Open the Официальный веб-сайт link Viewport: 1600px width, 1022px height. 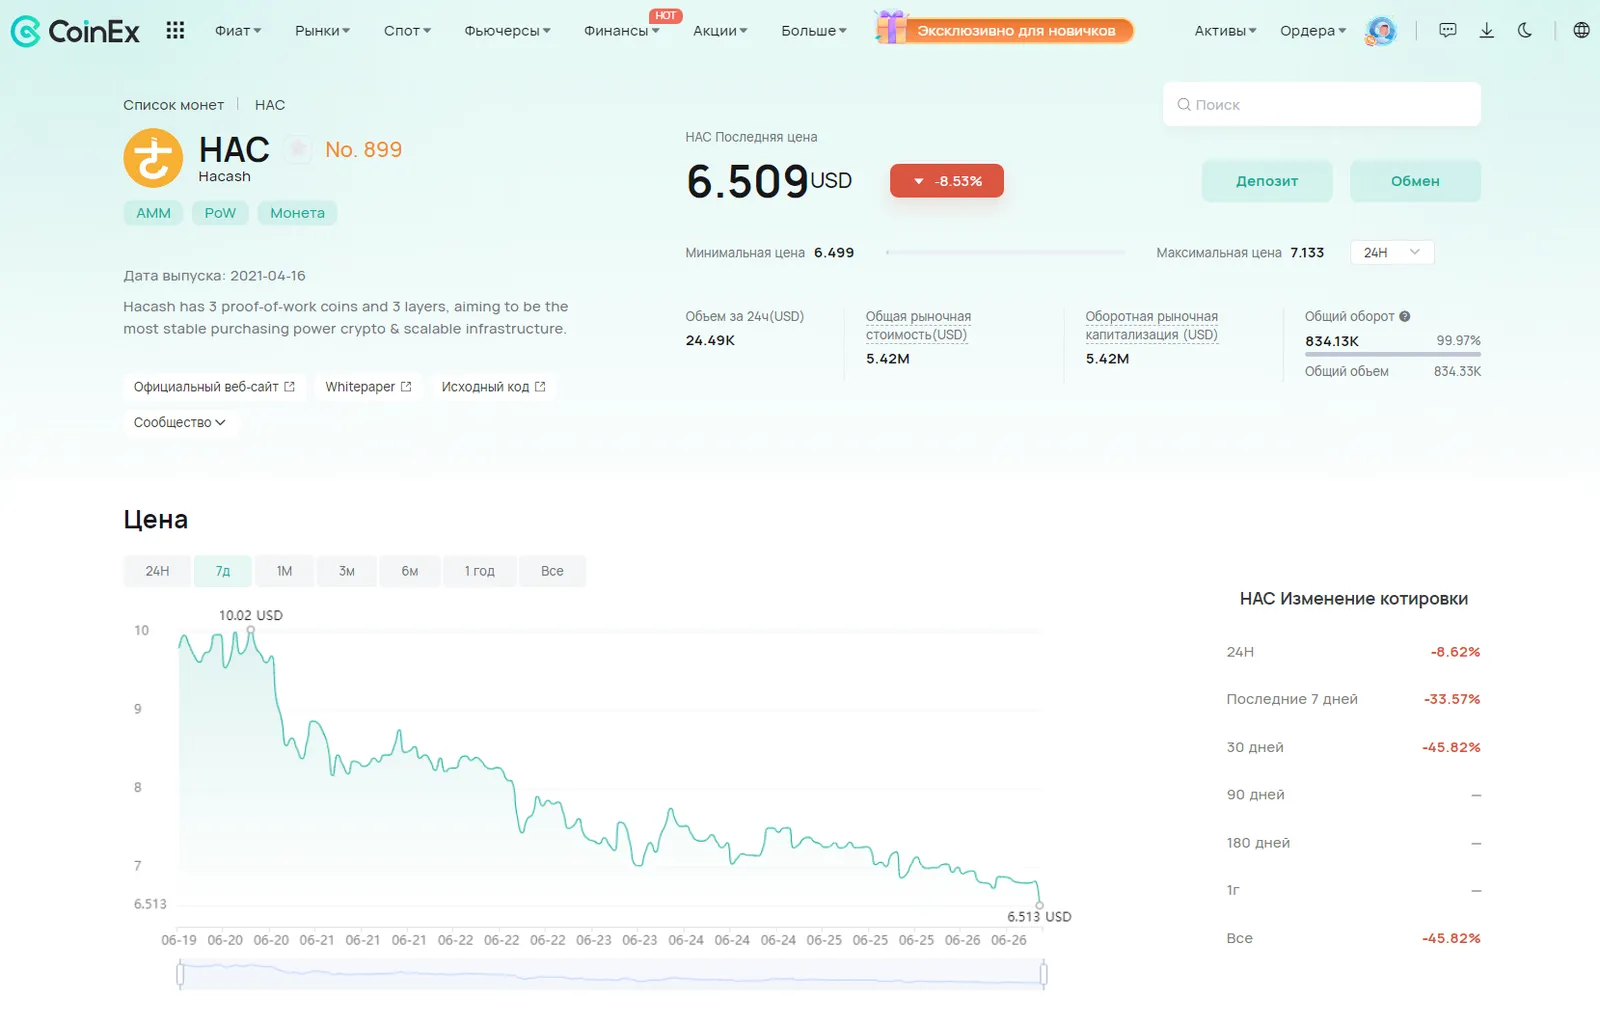[x=214, y=387]
